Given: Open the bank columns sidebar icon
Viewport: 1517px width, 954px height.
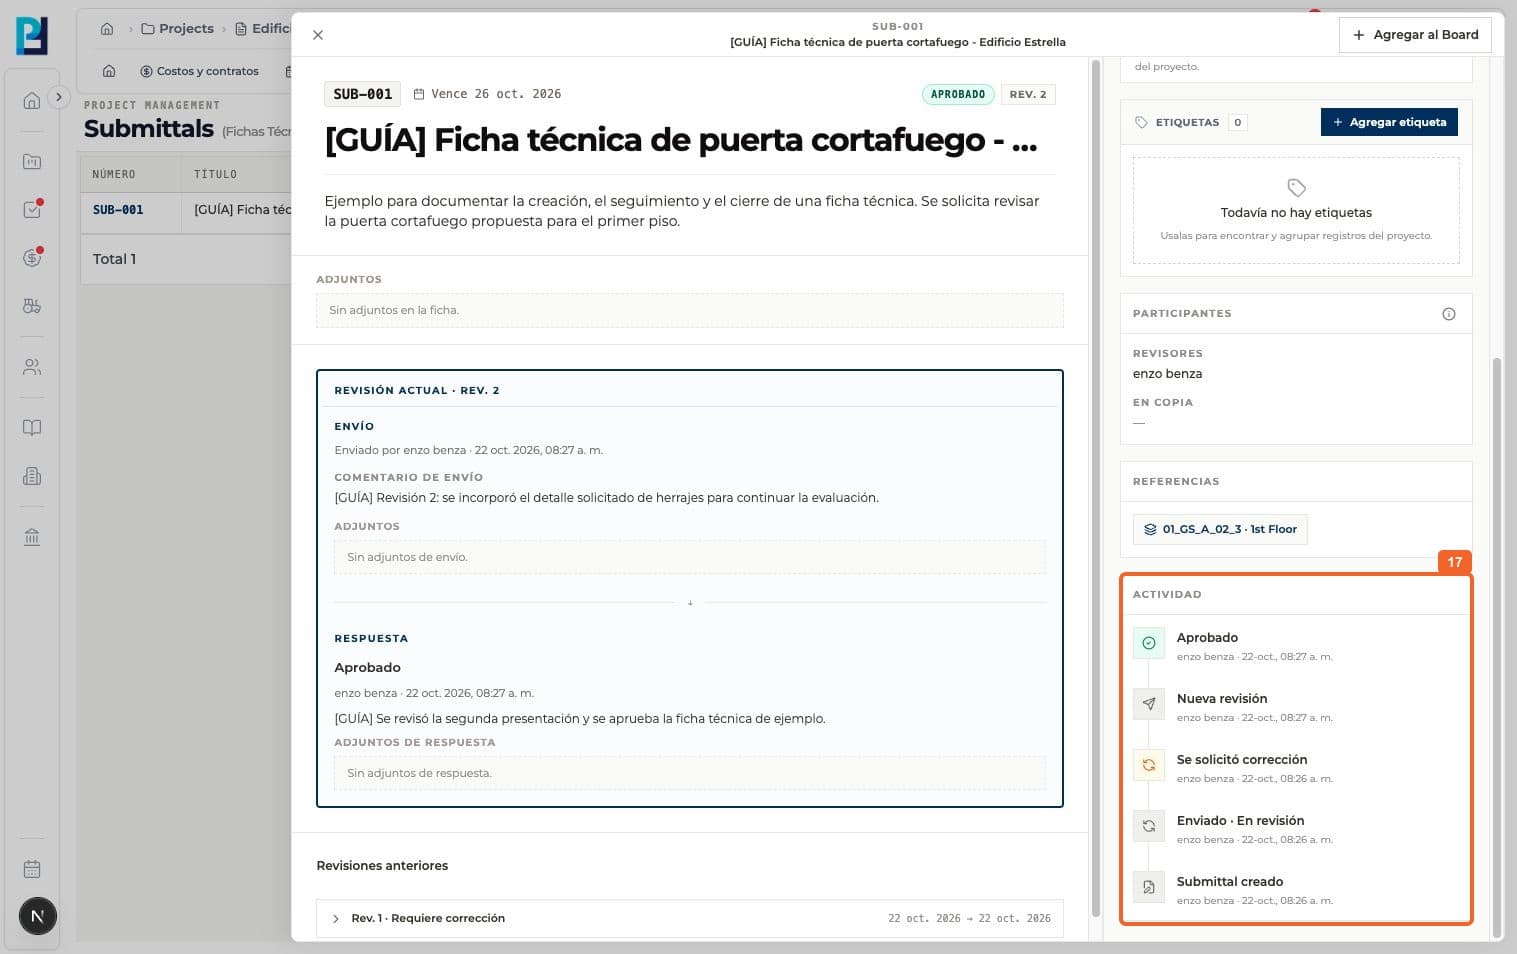Looking at the screenshot, I should (x=32, y=537).
